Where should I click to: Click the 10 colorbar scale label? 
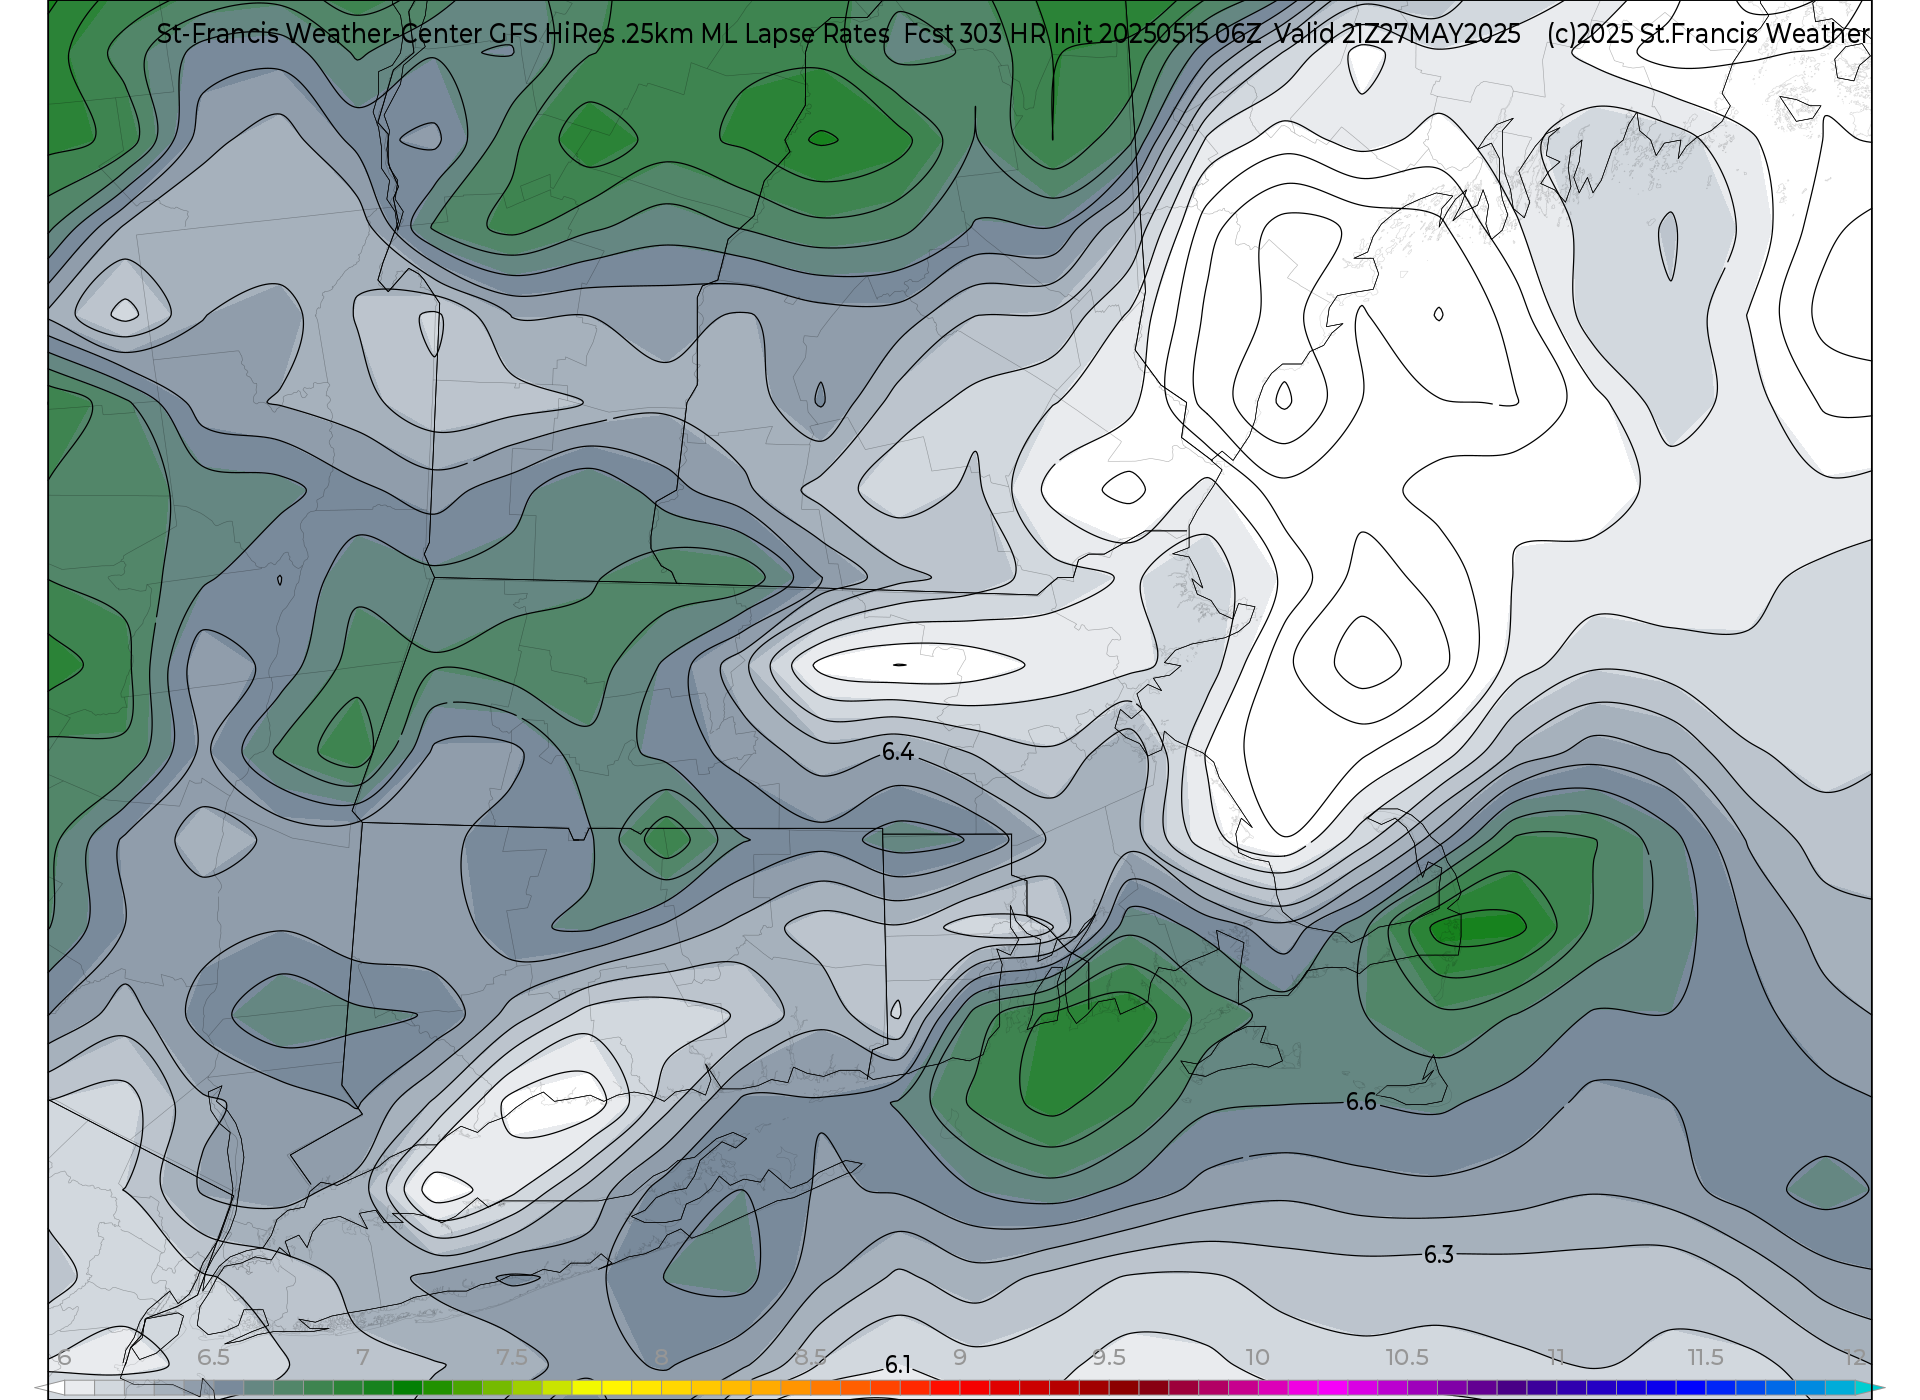(1257, 1358)
